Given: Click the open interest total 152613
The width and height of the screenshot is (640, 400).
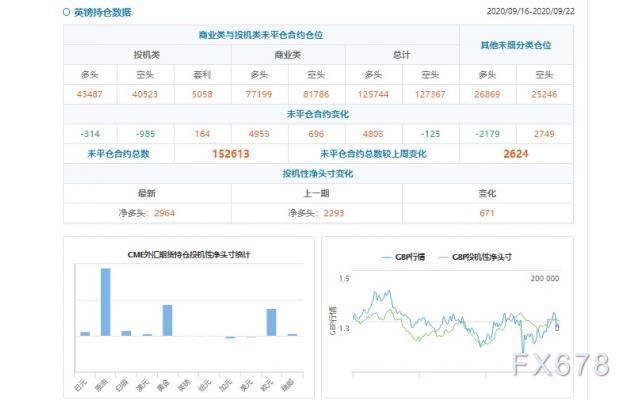Looking at the screenshot, I should pyautogui.click(x=231, y=154).
